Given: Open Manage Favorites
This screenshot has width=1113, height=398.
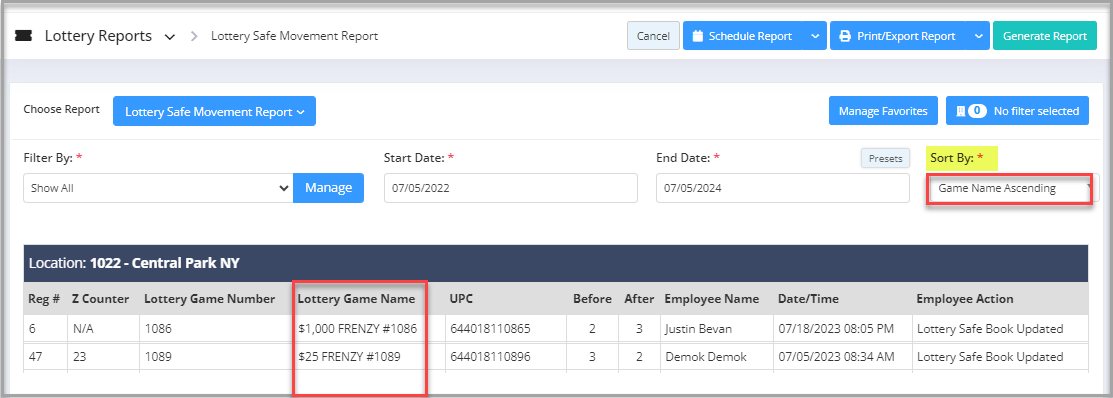Looking at the screenshot, I should [883, 111].
